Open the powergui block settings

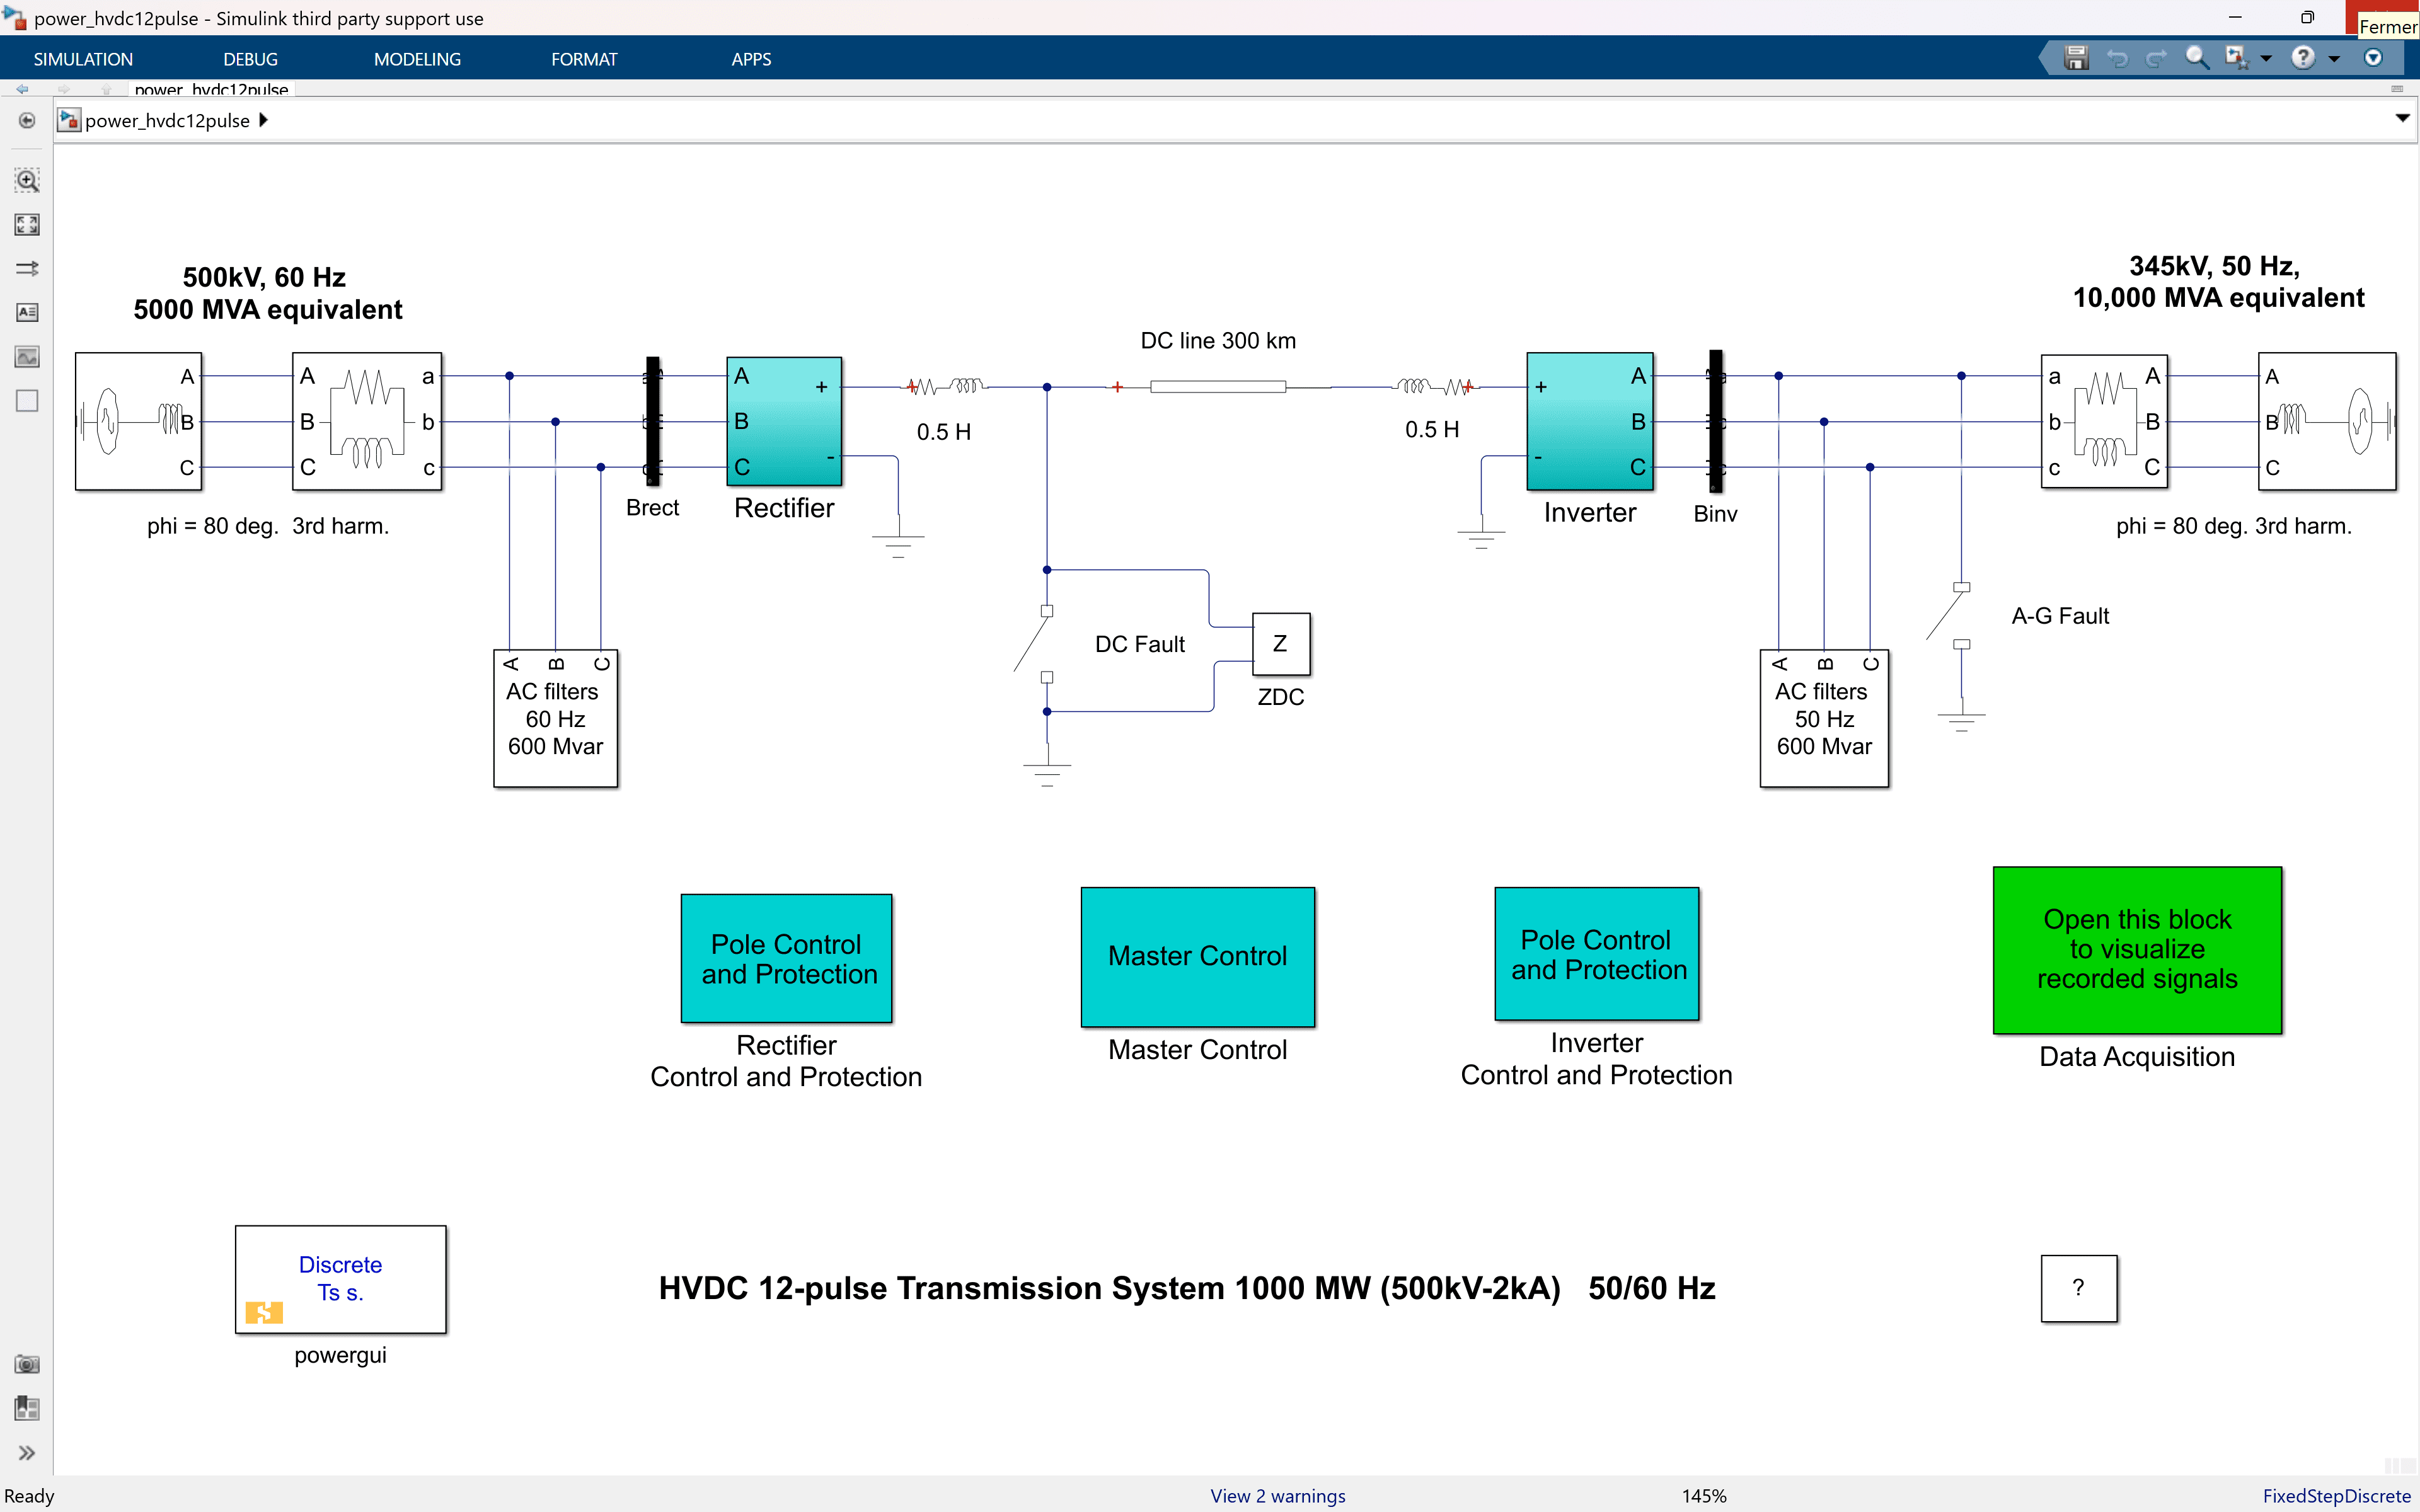click(340, 1280)
